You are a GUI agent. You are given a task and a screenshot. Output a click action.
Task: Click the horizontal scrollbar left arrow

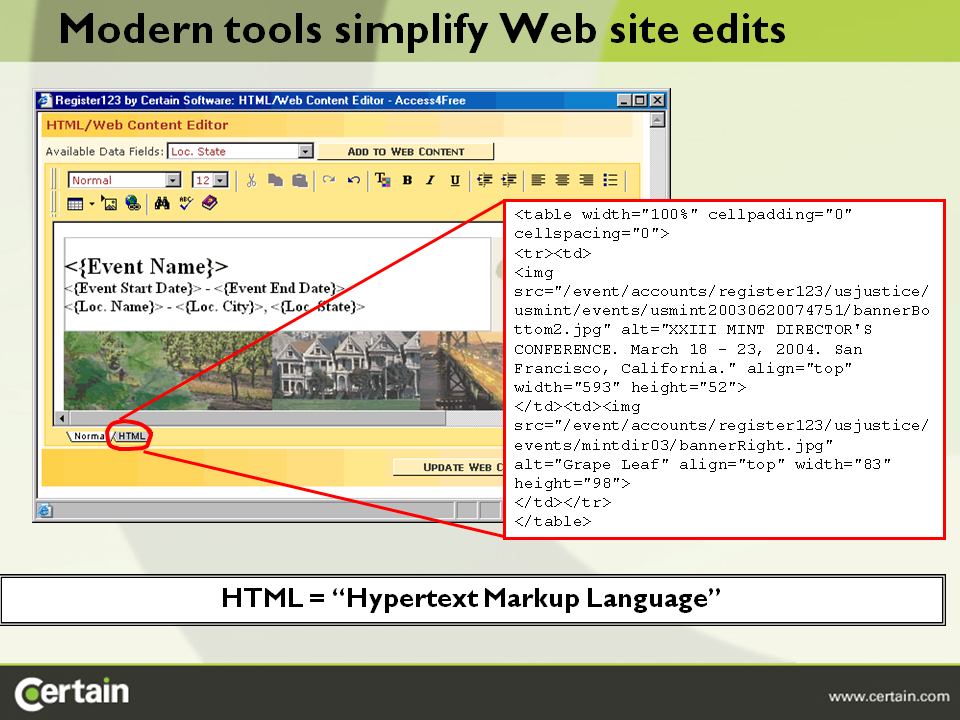click(61, 418)
